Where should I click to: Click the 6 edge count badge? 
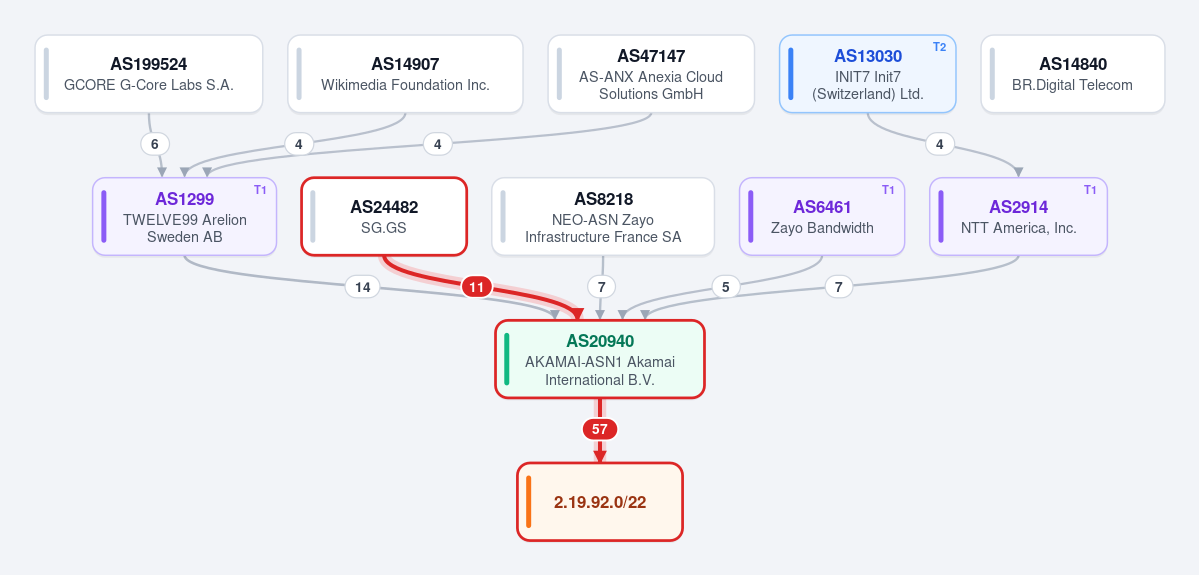point(154,144)
